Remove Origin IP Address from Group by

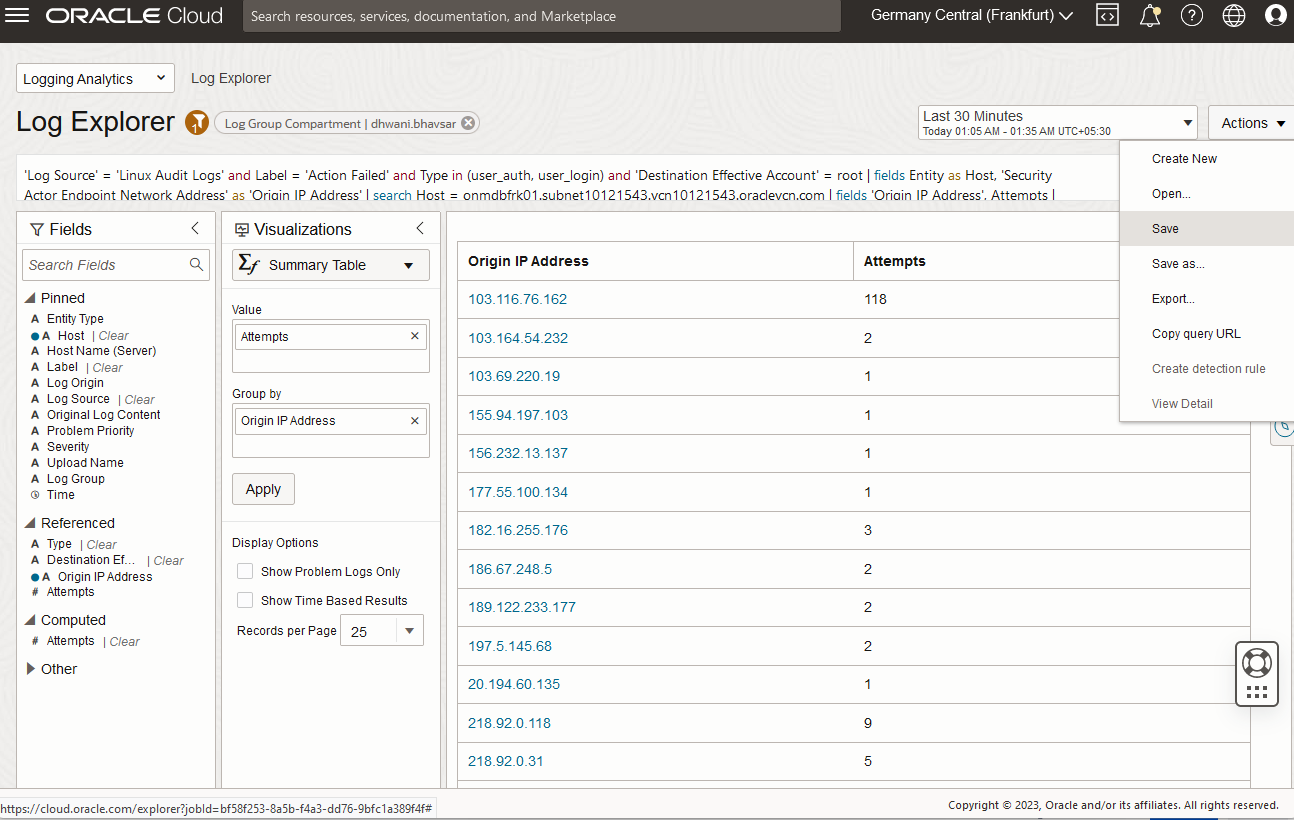click(x=415, y=421)
